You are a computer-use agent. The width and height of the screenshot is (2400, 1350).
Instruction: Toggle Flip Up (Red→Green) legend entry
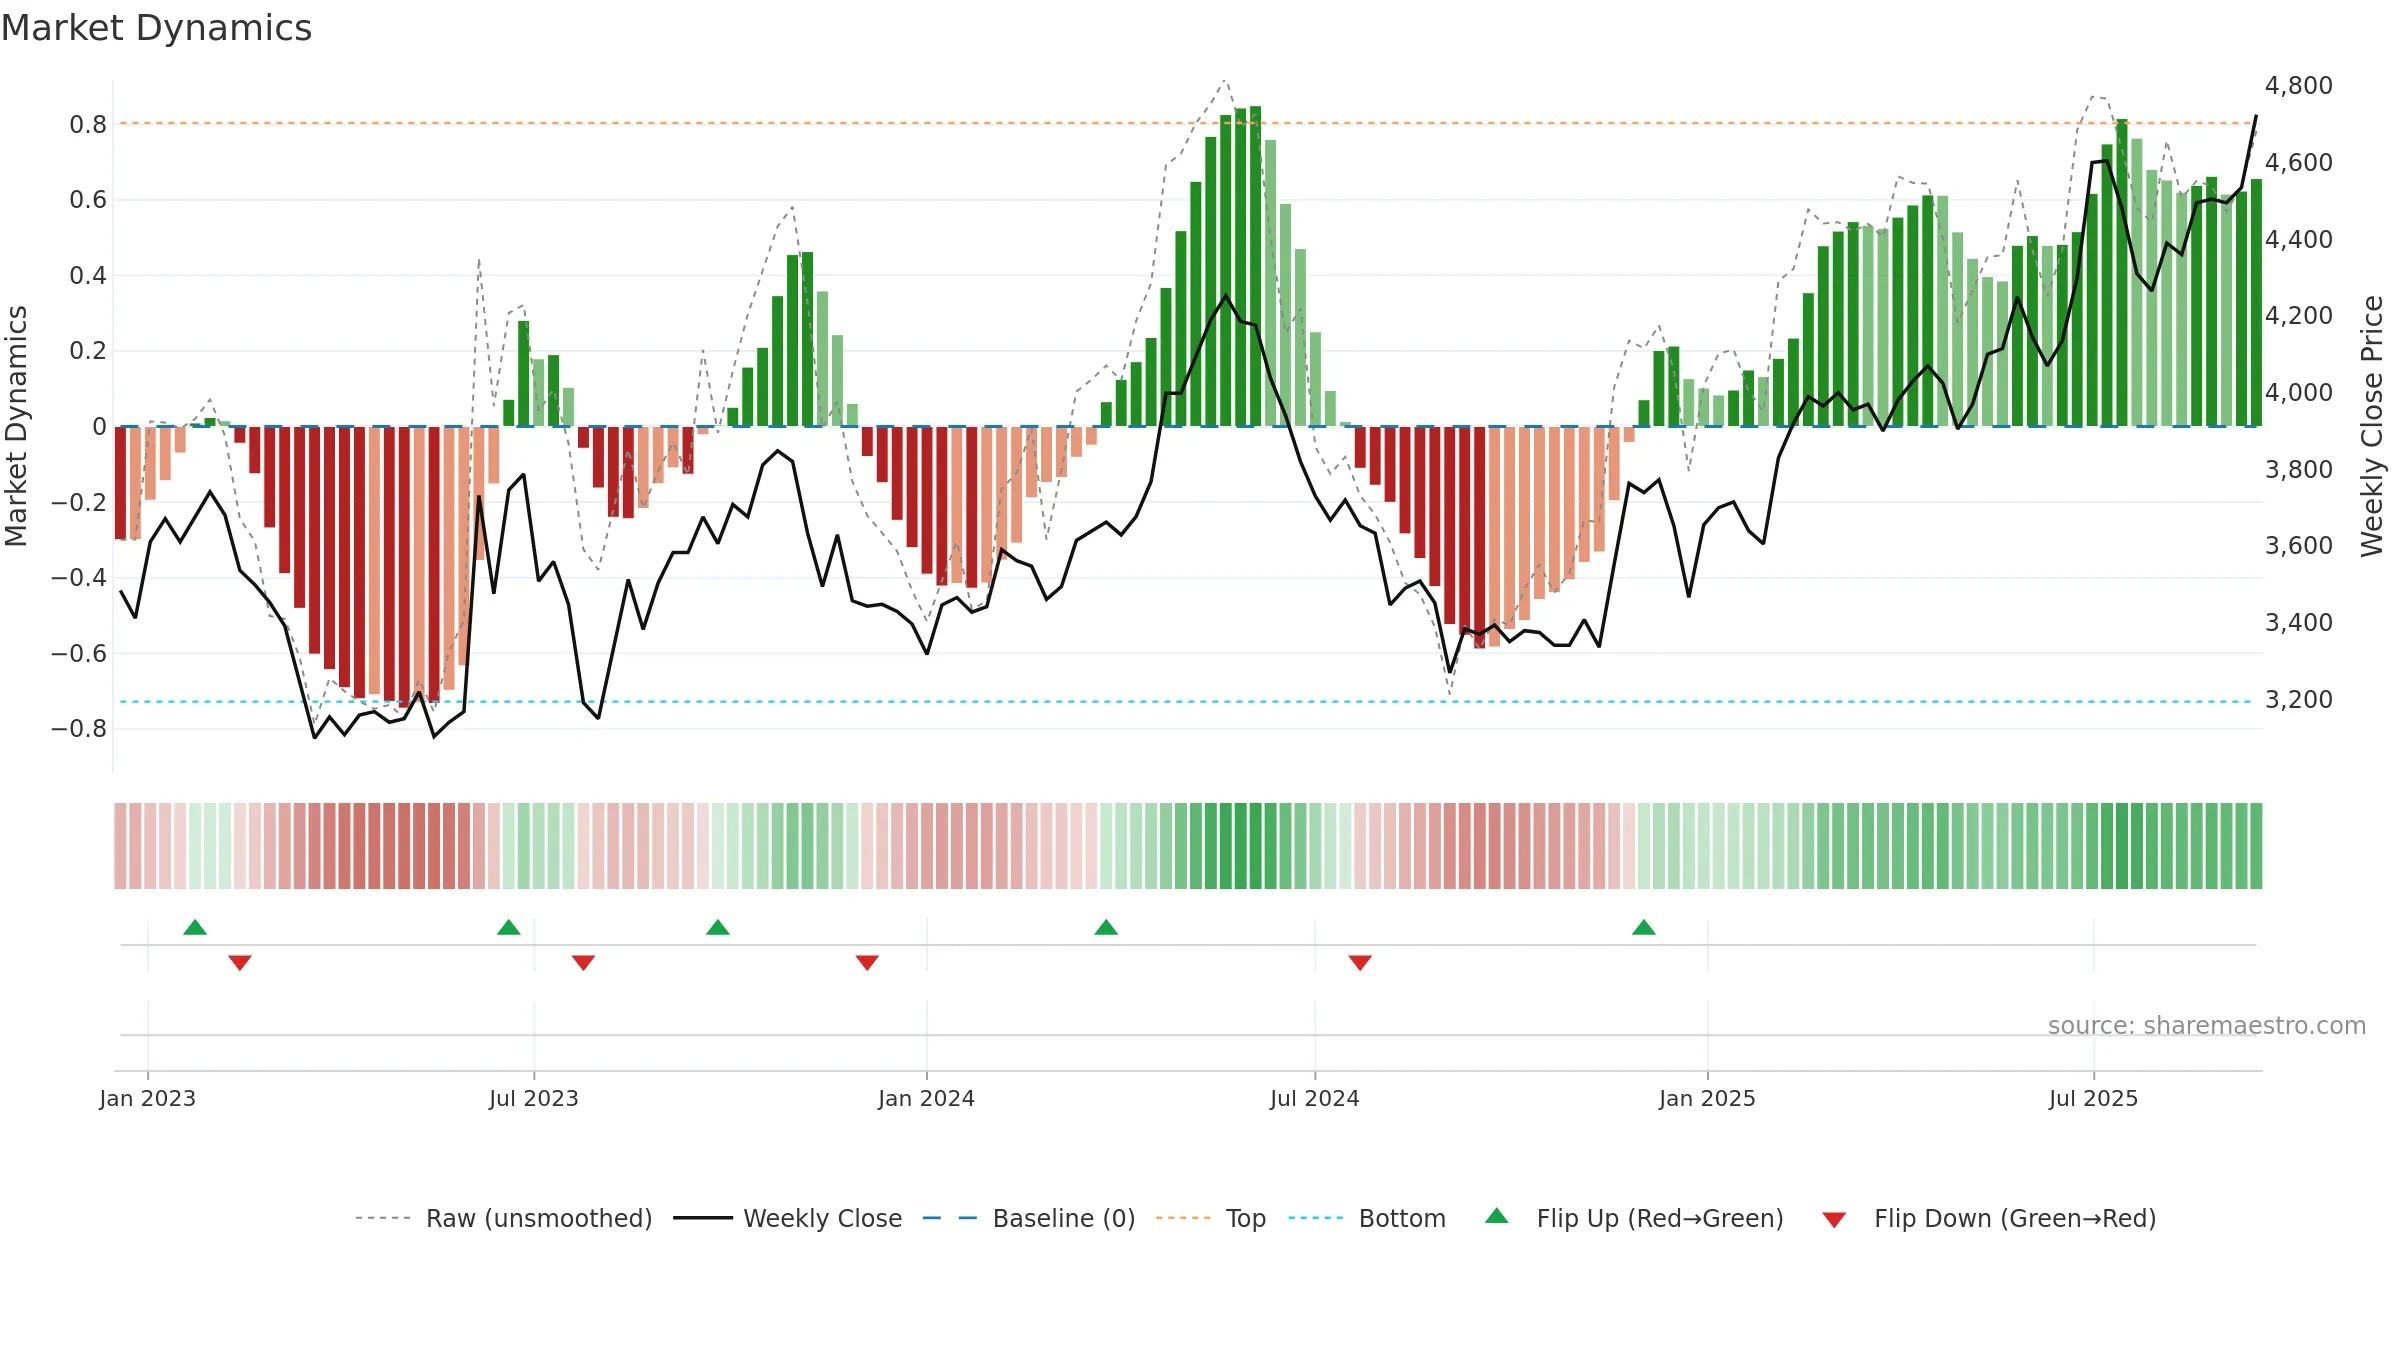(1634, 1218)
